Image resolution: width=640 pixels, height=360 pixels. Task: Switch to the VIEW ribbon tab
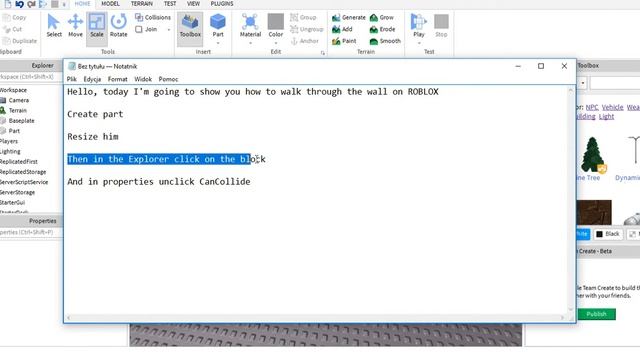pos(193,4)
